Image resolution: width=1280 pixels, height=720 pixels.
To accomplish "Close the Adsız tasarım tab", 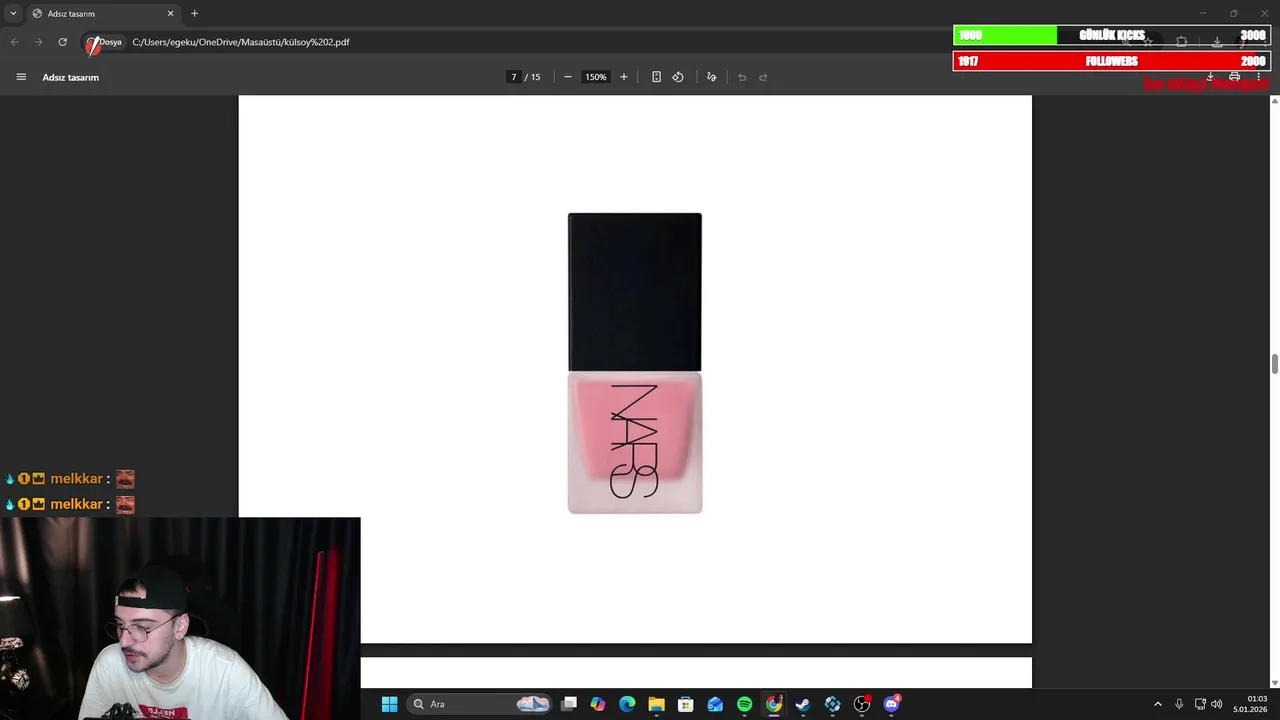I will (x=170, y=13).
